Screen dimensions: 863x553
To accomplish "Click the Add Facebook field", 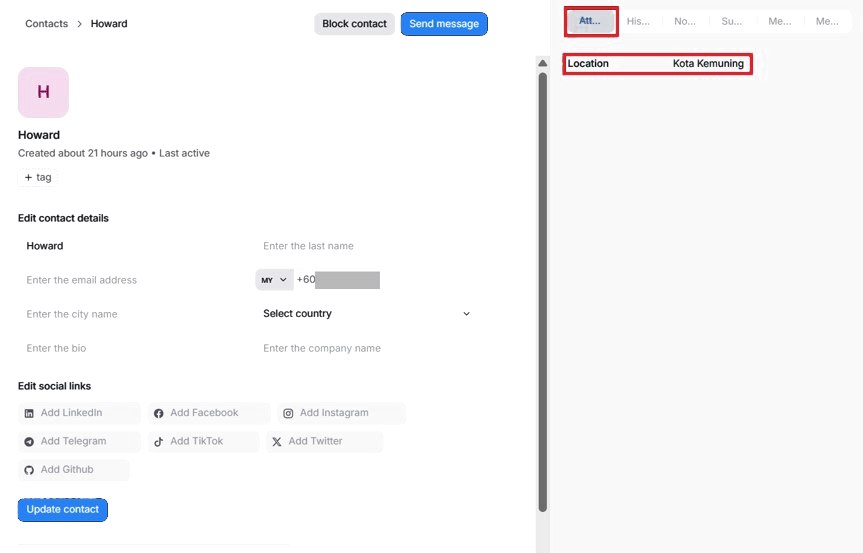I will click(x=209, y=413).
